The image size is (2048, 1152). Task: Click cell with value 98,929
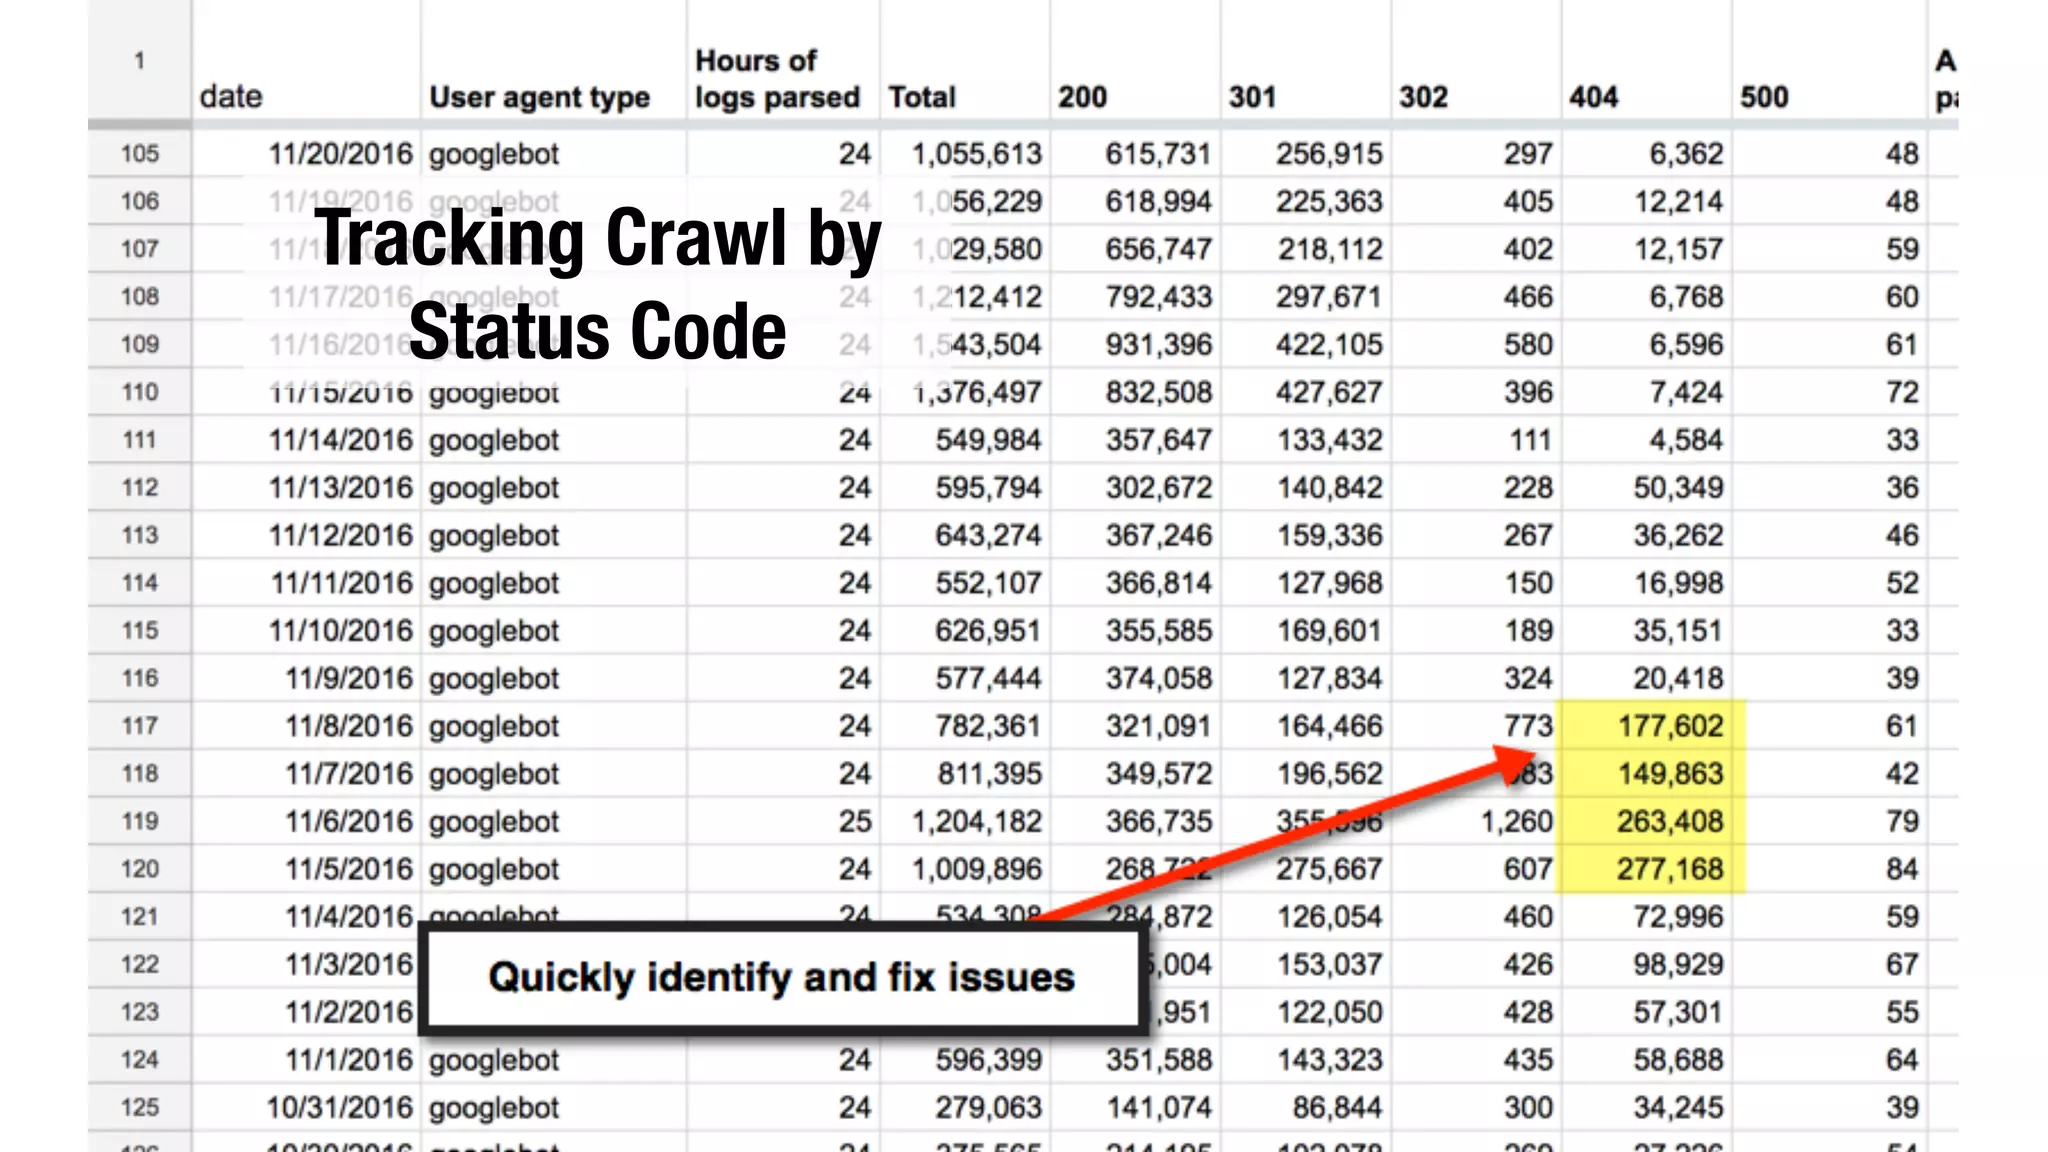click(1646, 964)
